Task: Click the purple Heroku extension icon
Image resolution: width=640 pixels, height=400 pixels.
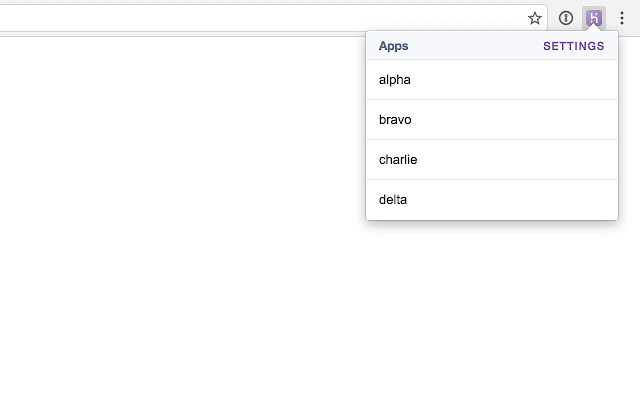Action: 594,18
